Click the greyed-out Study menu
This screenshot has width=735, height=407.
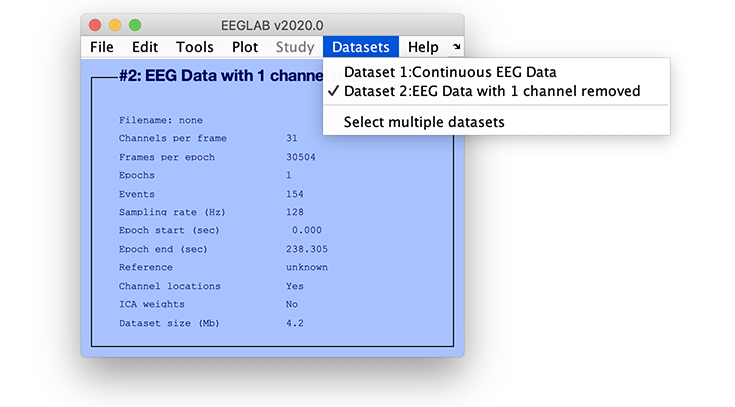tap(294, 47)
